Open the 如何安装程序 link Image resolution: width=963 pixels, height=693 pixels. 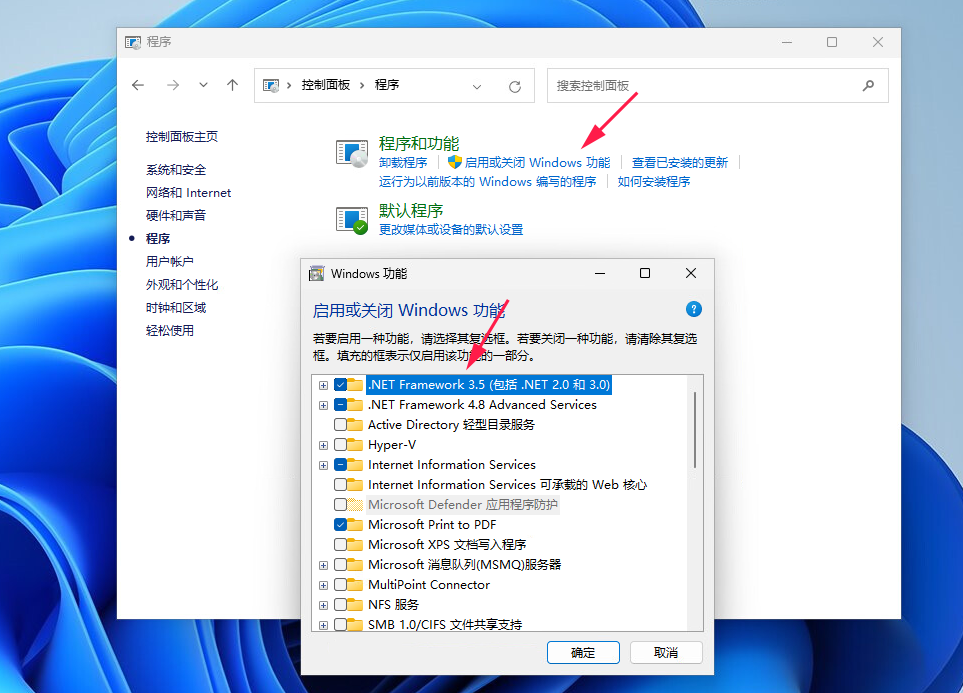pyautogui.click(x=653, y=182)
